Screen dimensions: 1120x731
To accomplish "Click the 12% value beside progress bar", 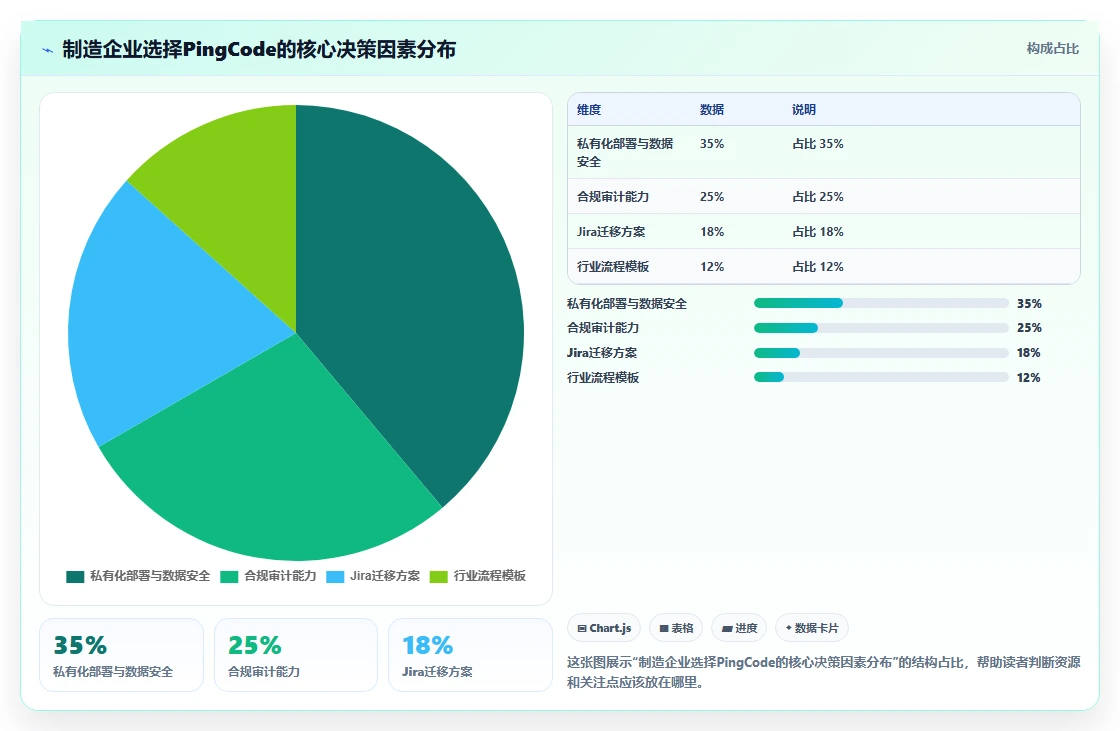I will pos(1029,378).
